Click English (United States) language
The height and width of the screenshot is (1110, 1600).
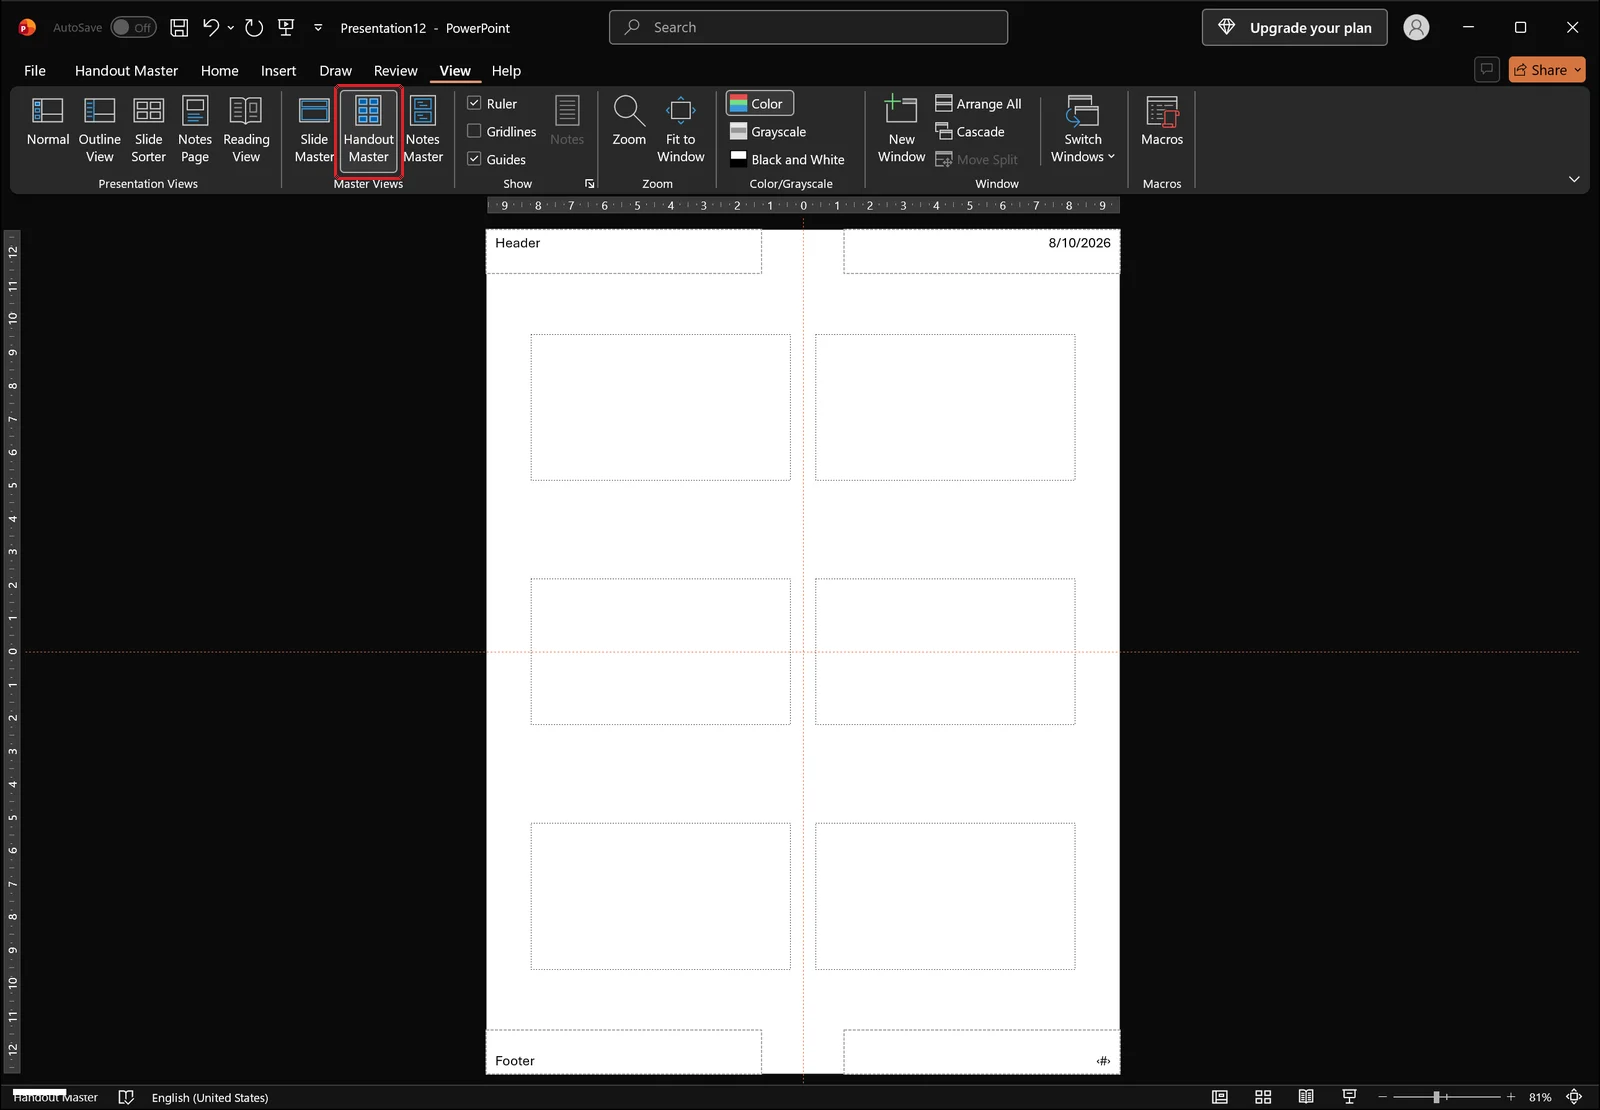coord(210,1097)
